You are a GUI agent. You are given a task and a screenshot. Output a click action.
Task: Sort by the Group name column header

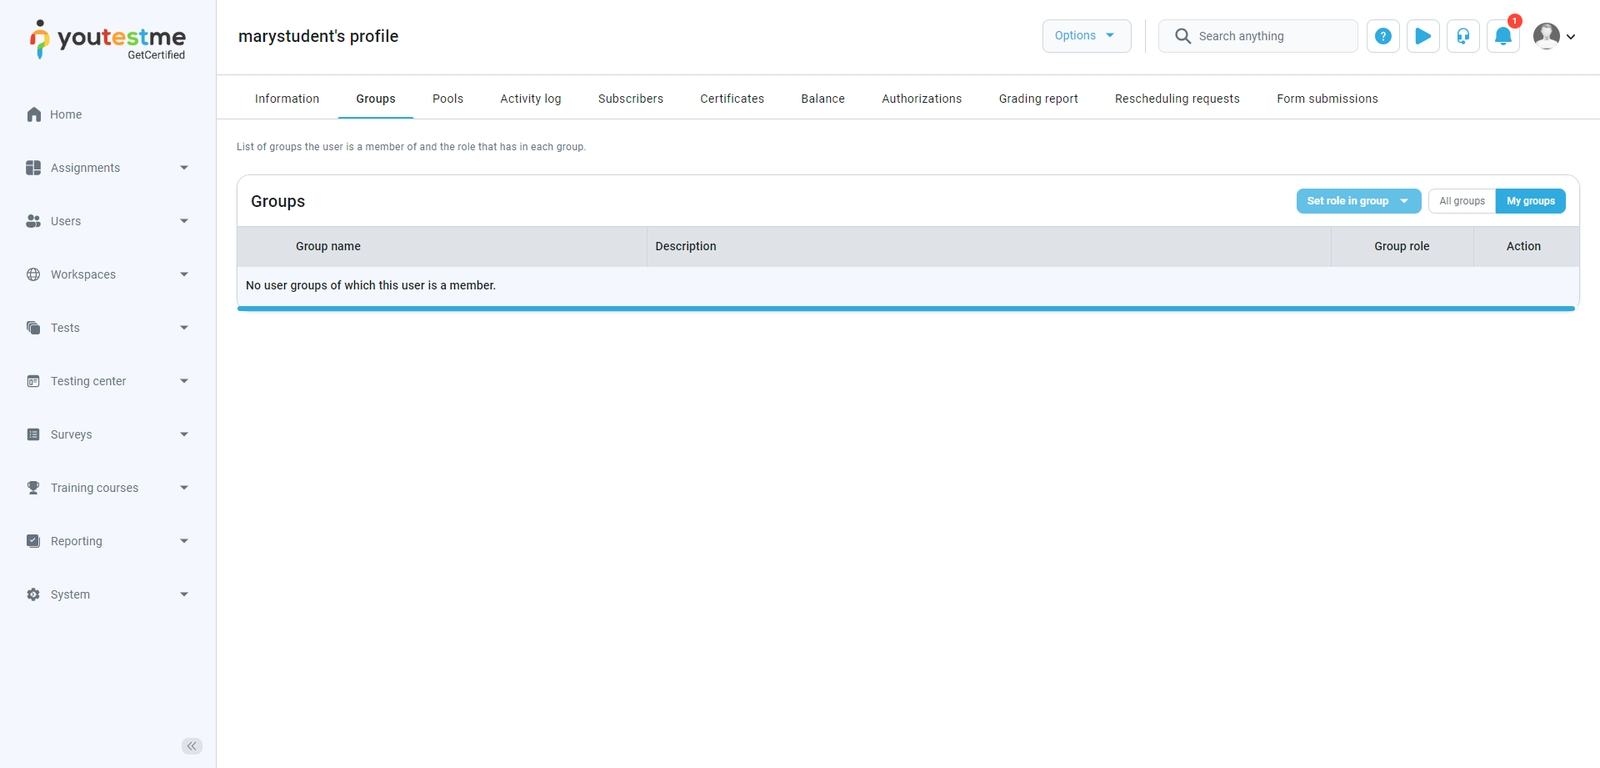[328, 246]
